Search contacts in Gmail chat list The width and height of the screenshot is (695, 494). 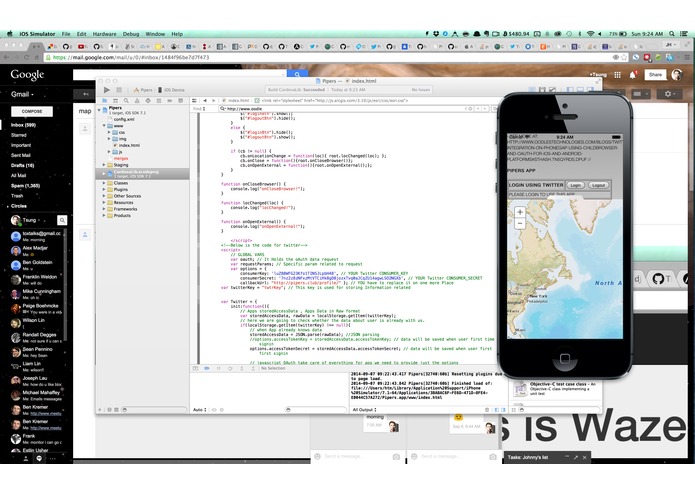coord(62,220)
